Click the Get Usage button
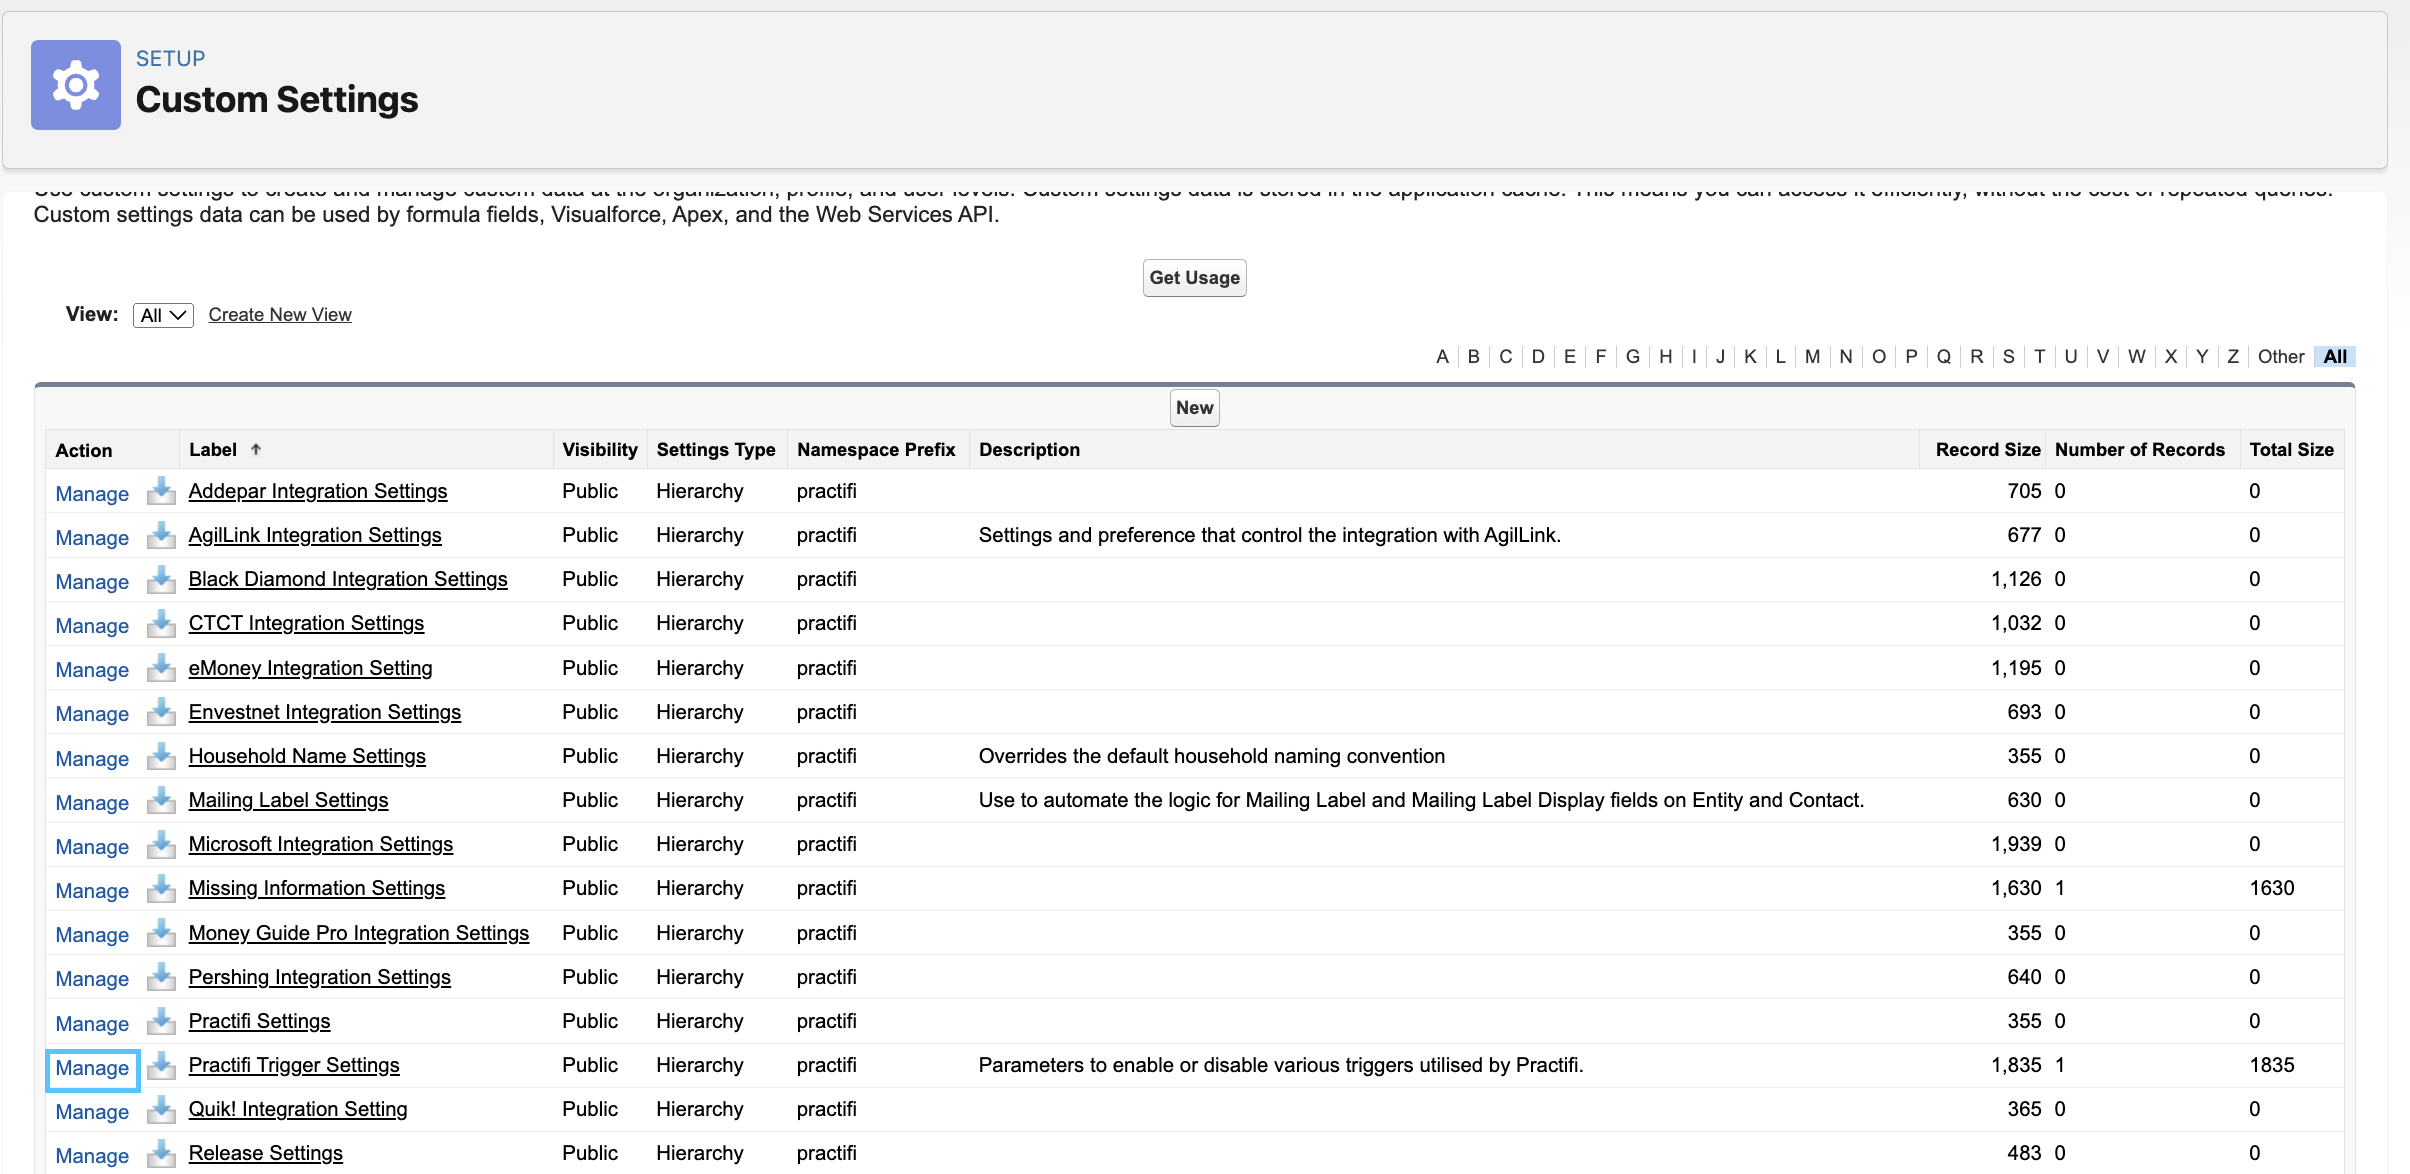This screenshot has width=2410, height=1174. 1195,278
